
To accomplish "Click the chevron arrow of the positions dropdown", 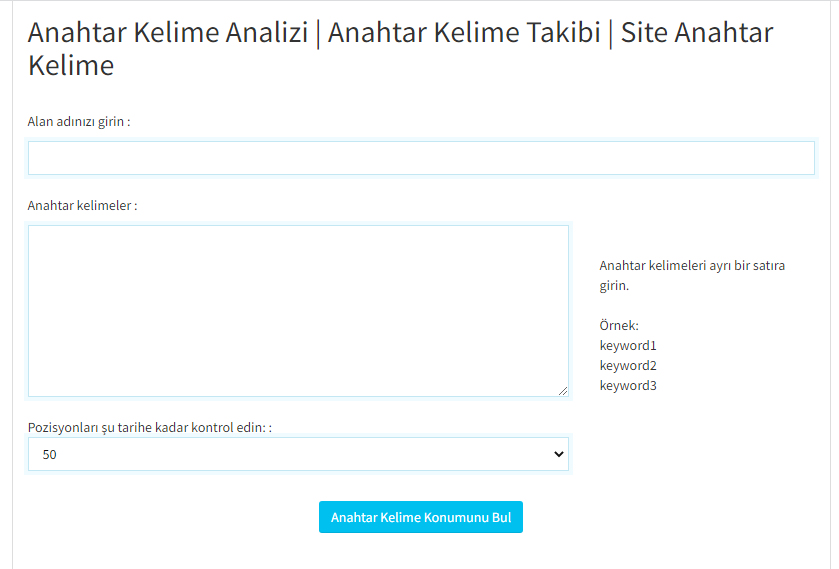I will [x=559, y=454].
